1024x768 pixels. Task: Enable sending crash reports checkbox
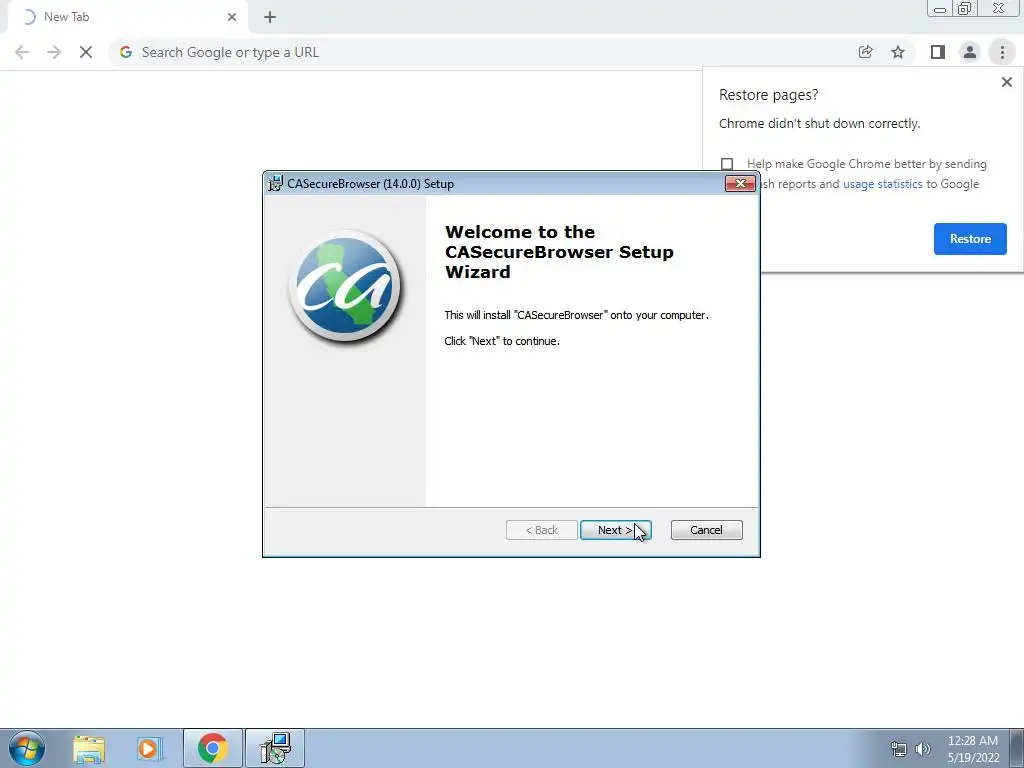(727, 163)
